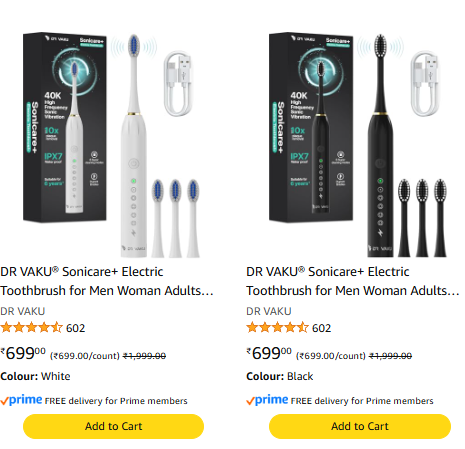The width and height of the screenshot is (465, 449).
Task: Click the prime logo under the white toothbrush
Action: coord(21,400)
